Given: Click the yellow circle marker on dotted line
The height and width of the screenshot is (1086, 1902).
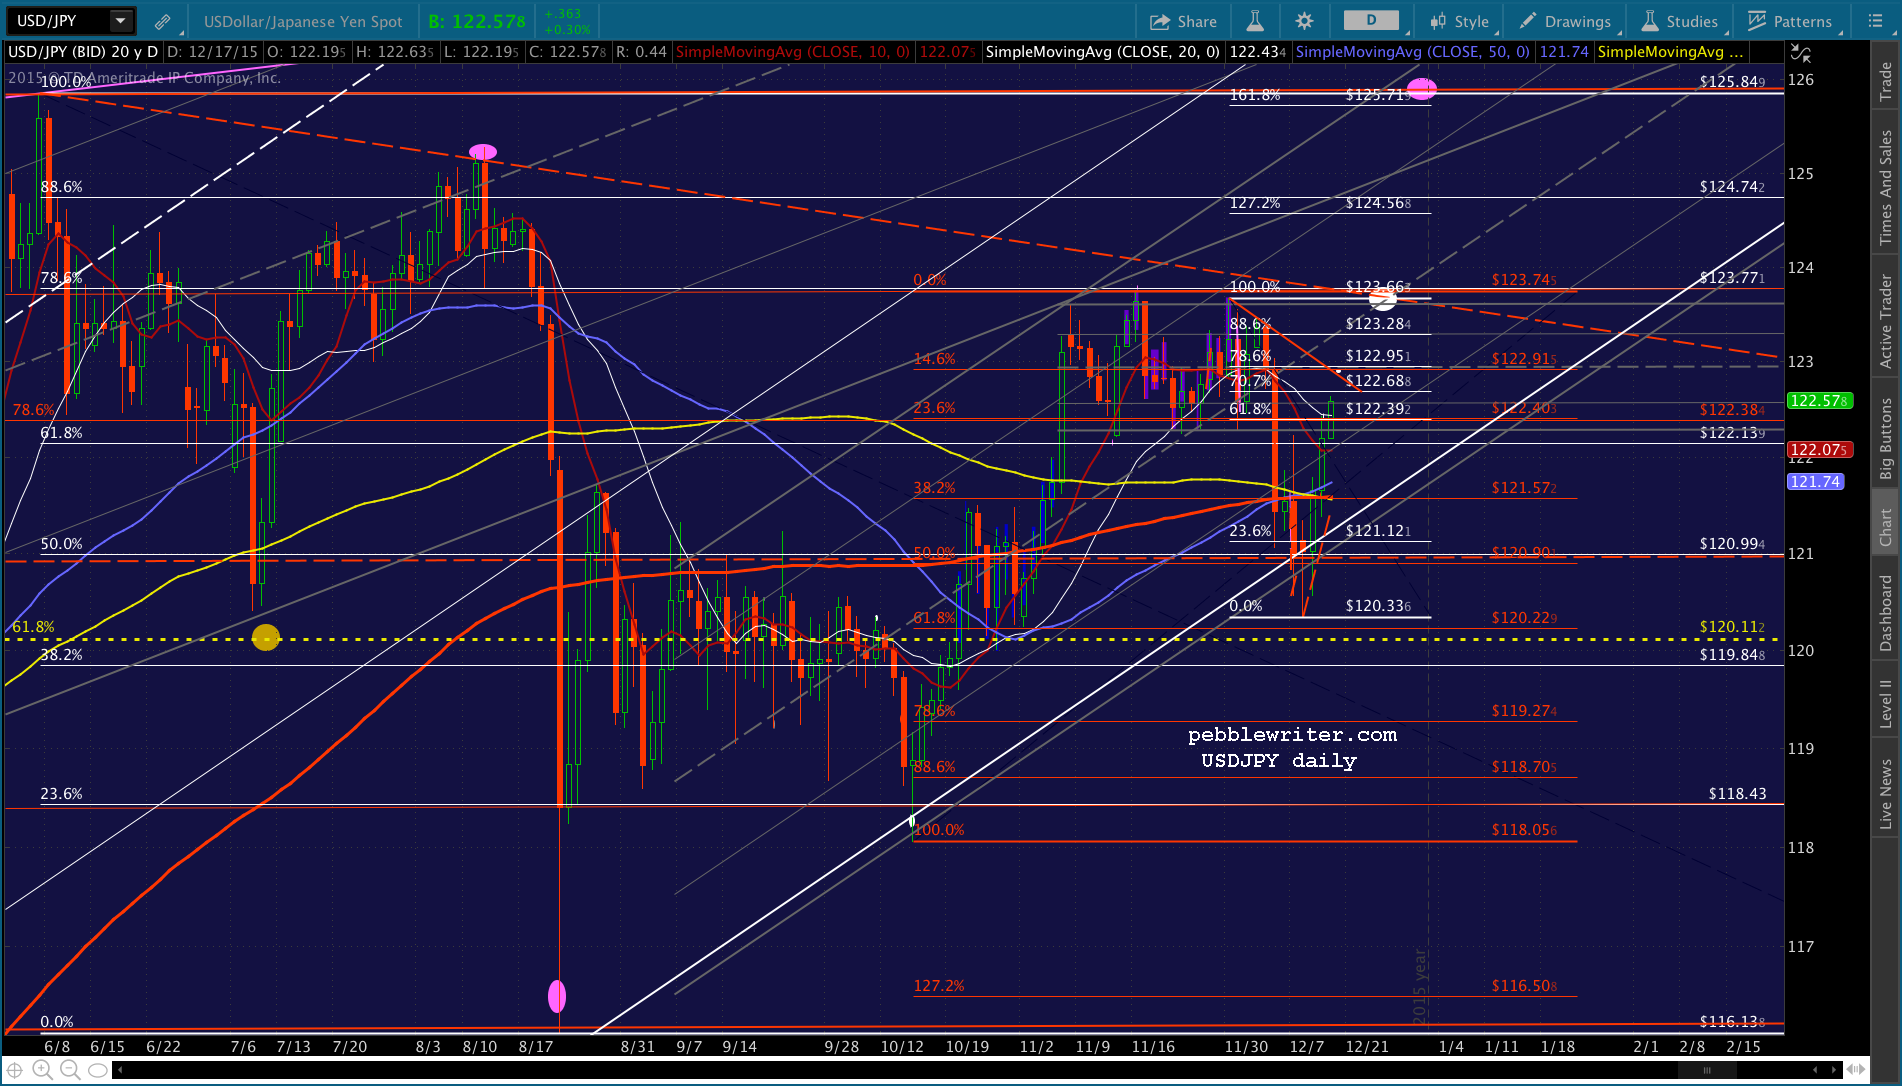Looking at the screenshot, I should point(266,637).
